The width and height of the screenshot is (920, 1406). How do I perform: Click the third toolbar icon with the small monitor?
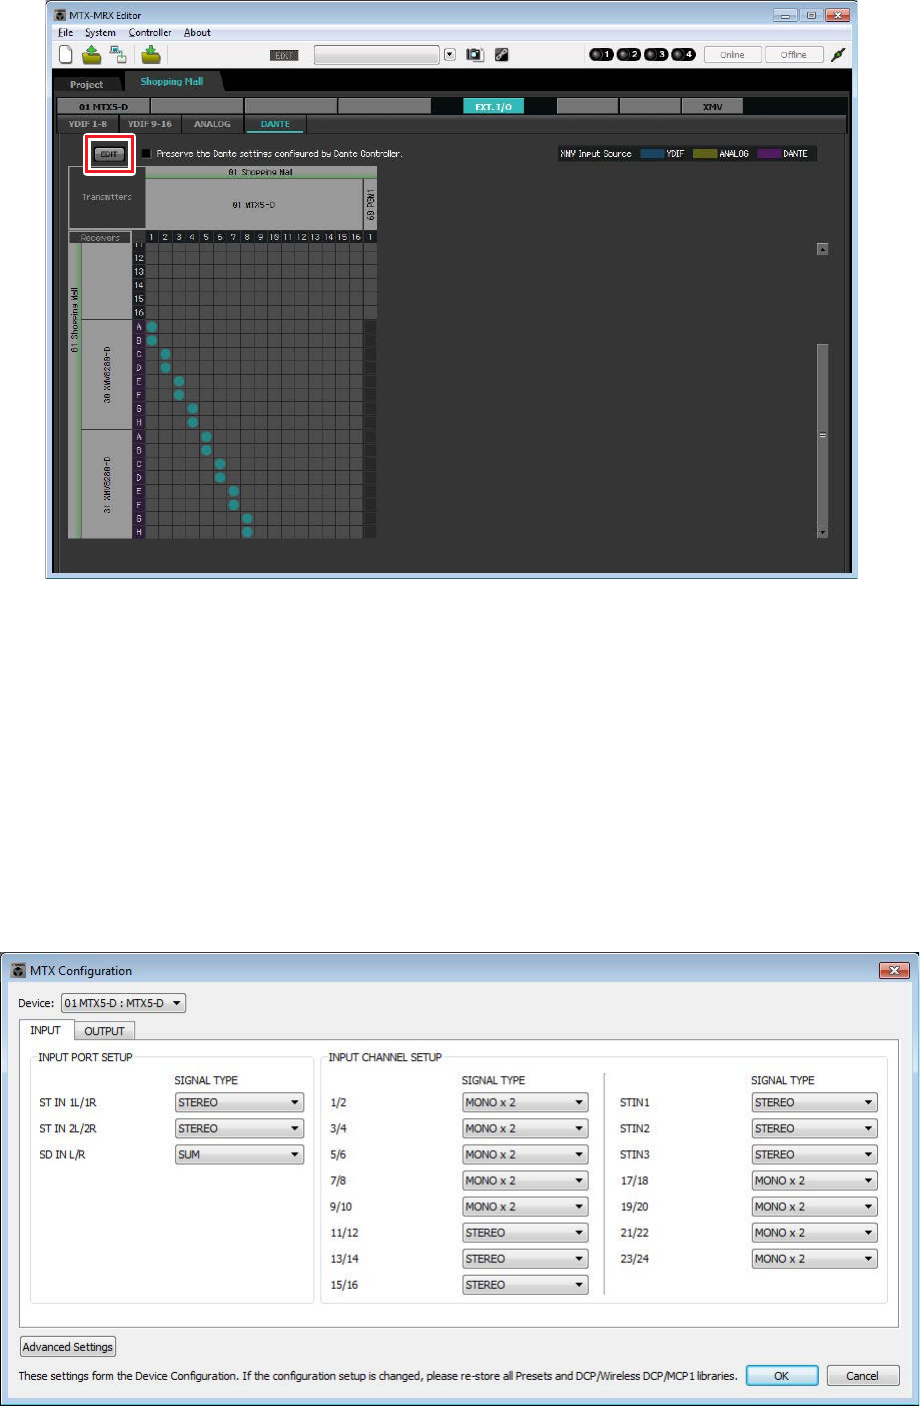pyautogui.click(x=117, y=55)
